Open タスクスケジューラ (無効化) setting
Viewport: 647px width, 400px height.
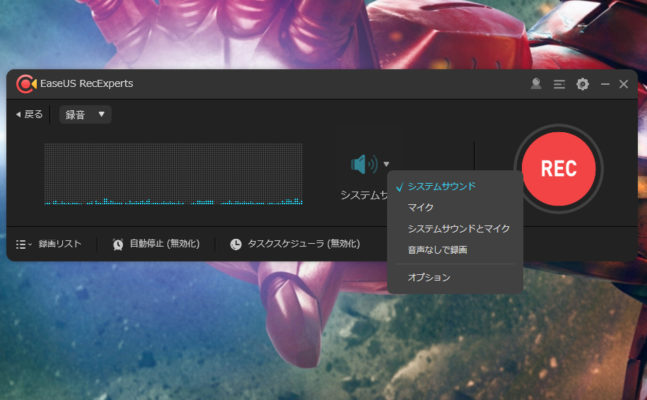coord(304,244)
